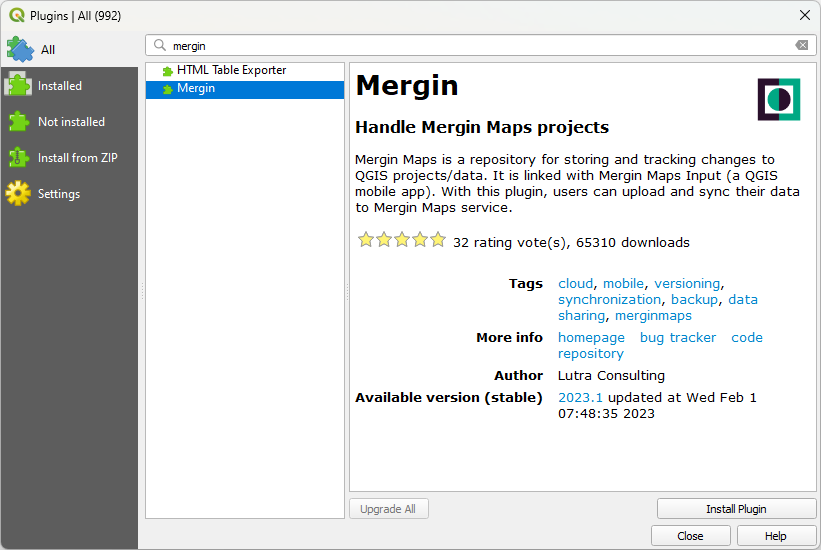Open the Installed plugins tab
Image resolution: width=821 pixels, height=550 pixels.
(x=59, y=86)
